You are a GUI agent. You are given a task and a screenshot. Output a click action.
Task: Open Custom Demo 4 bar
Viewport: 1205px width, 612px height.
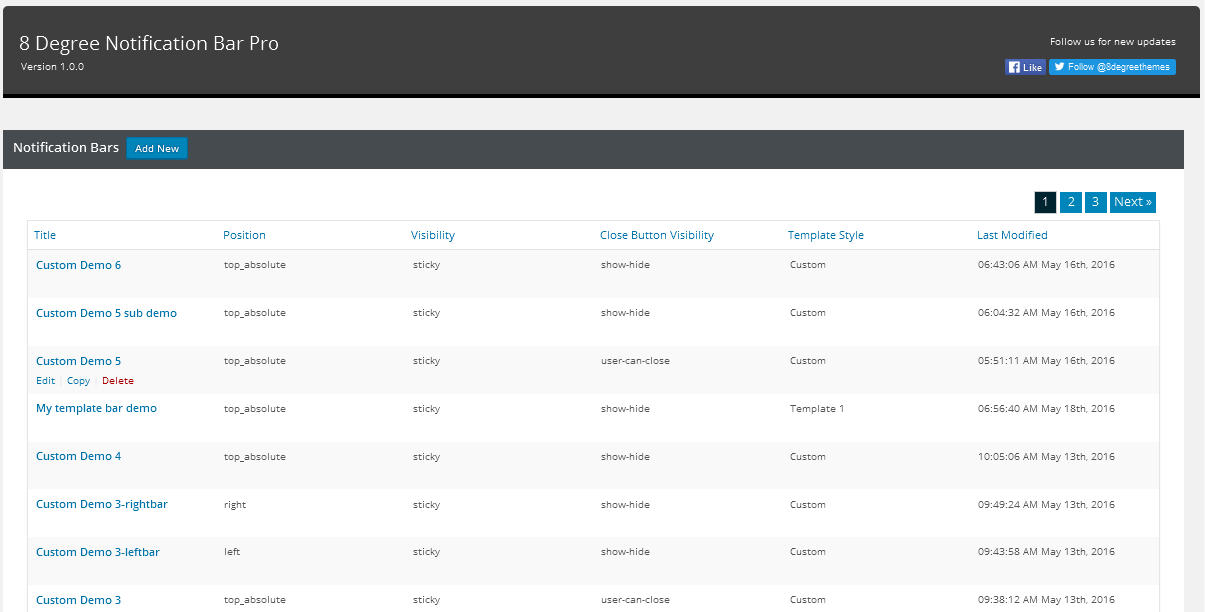pyautogui.click(x=78, y=456)
